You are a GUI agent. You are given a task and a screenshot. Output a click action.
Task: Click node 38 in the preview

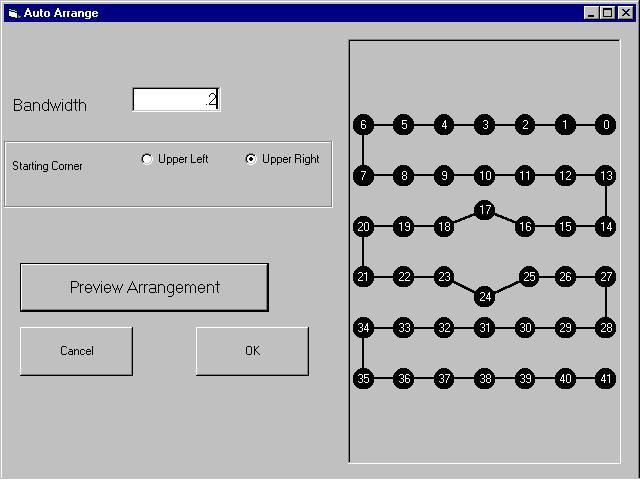(484, 378)
